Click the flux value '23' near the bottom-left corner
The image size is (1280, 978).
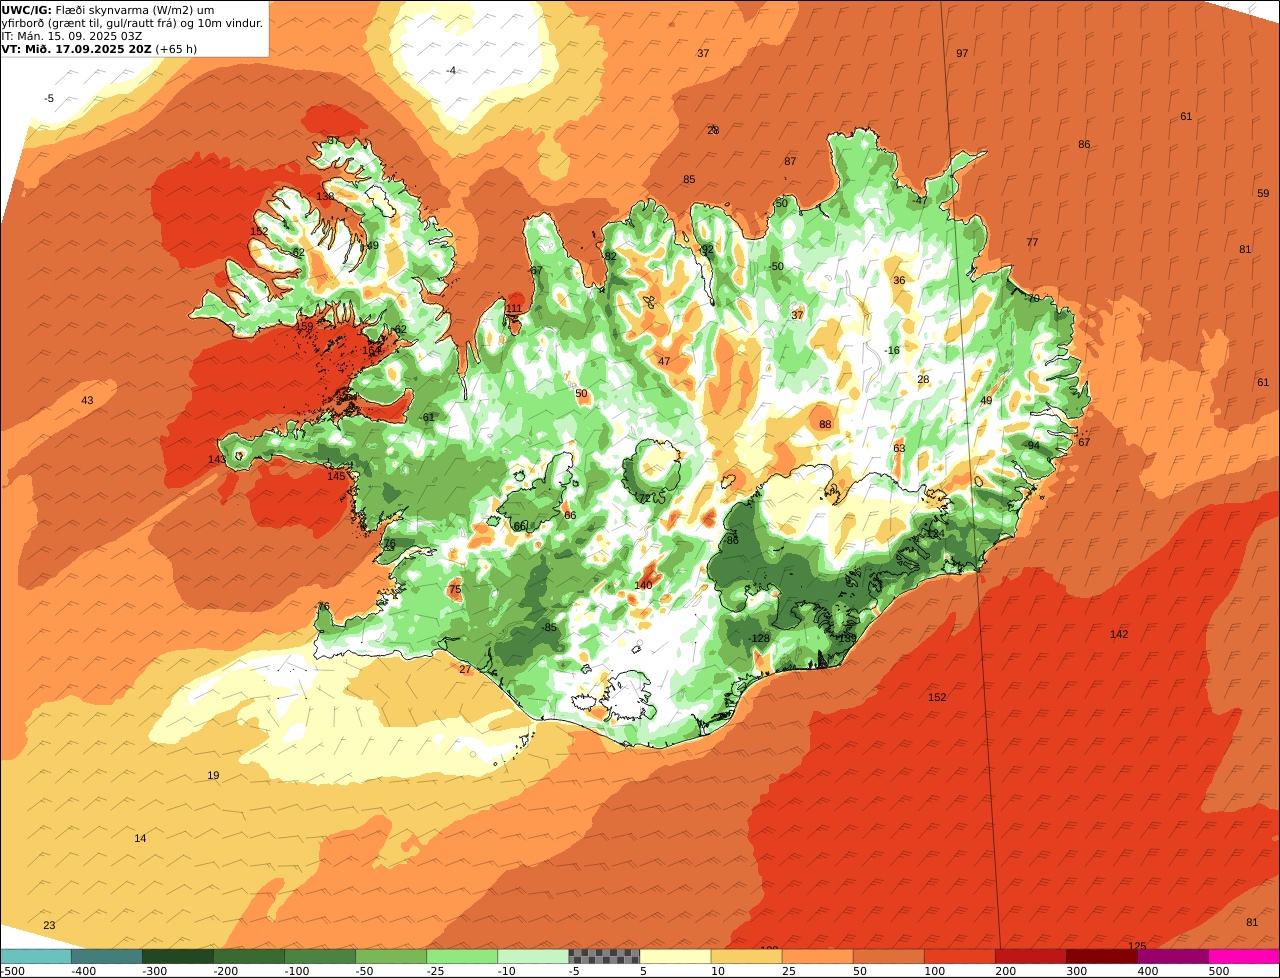[49, 926]
